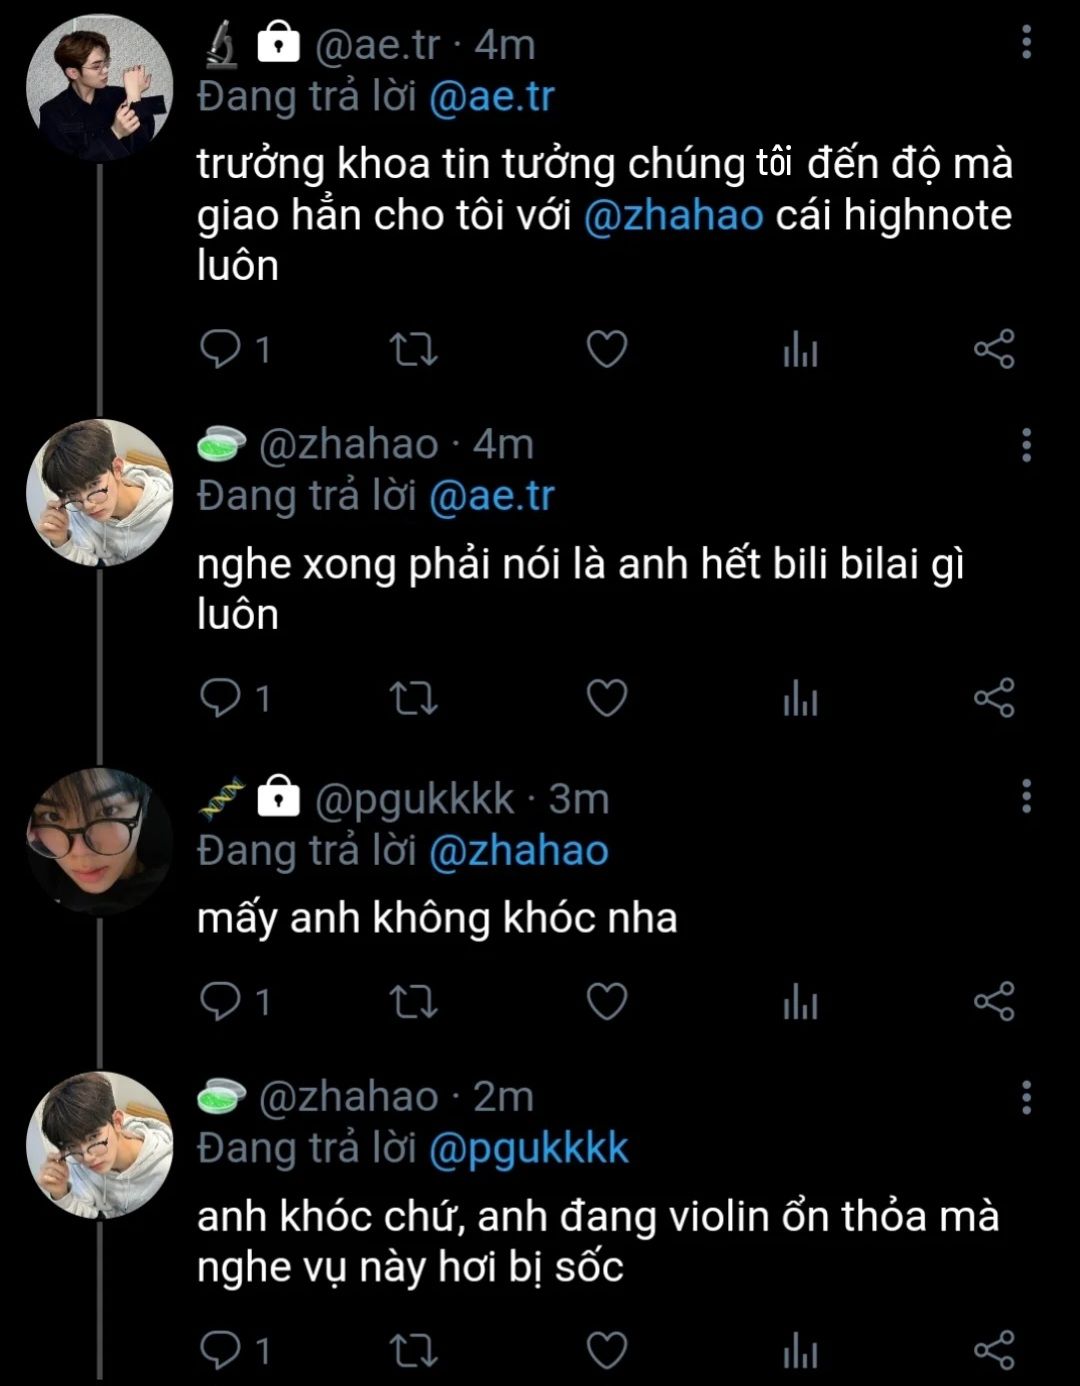View analytics for the "bili bilai" tweet
This screenshot has width=1080, height=1386.
[x=800, y=699]
